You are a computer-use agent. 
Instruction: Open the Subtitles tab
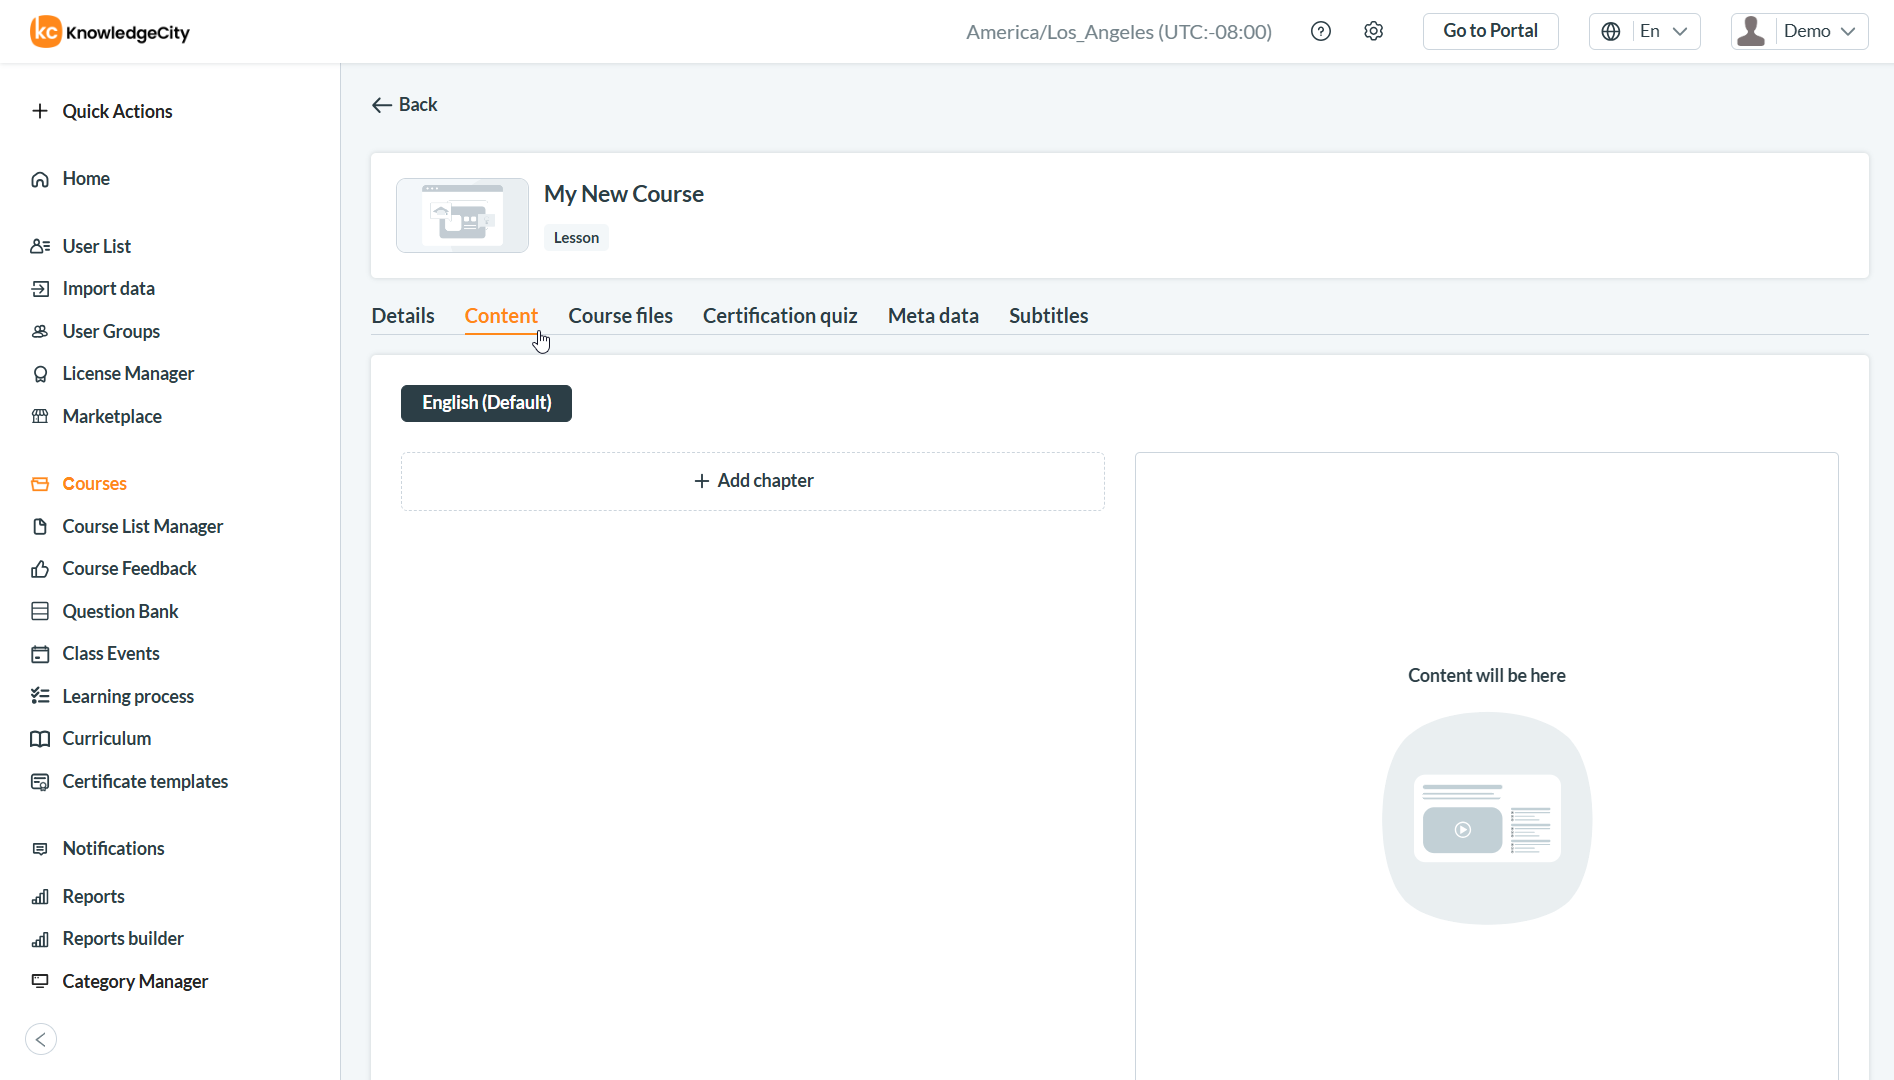click(1048, 316)
